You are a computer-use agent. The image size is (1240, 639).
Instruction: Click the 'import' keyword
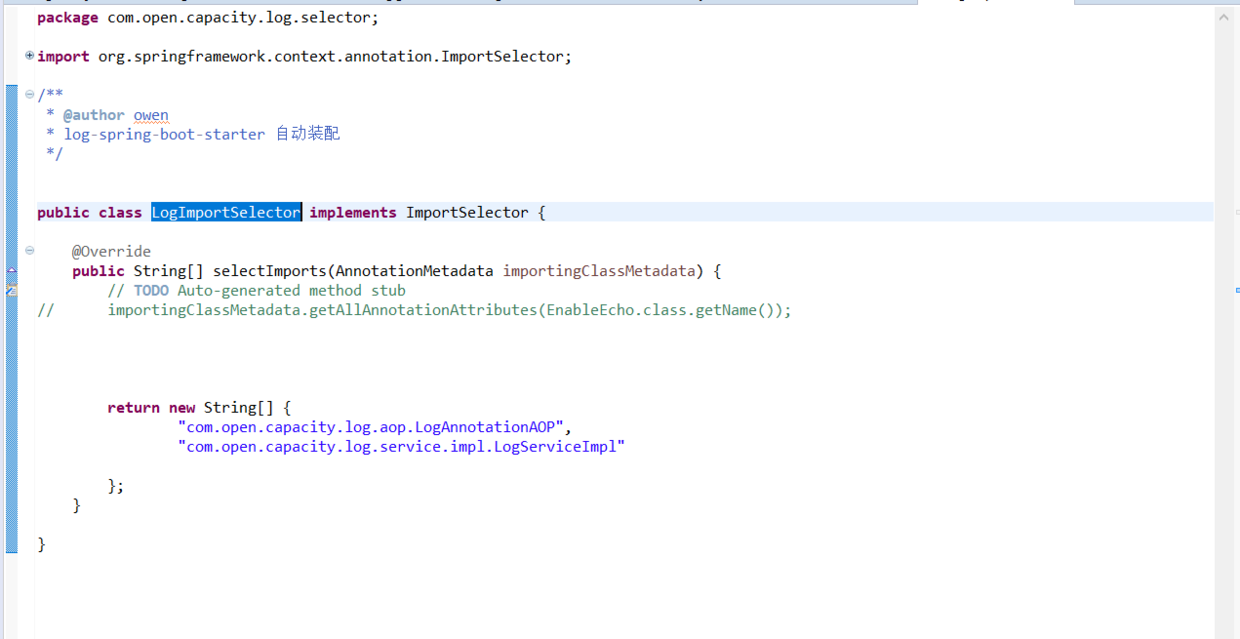pyautogui.click(x=63, y=57)
